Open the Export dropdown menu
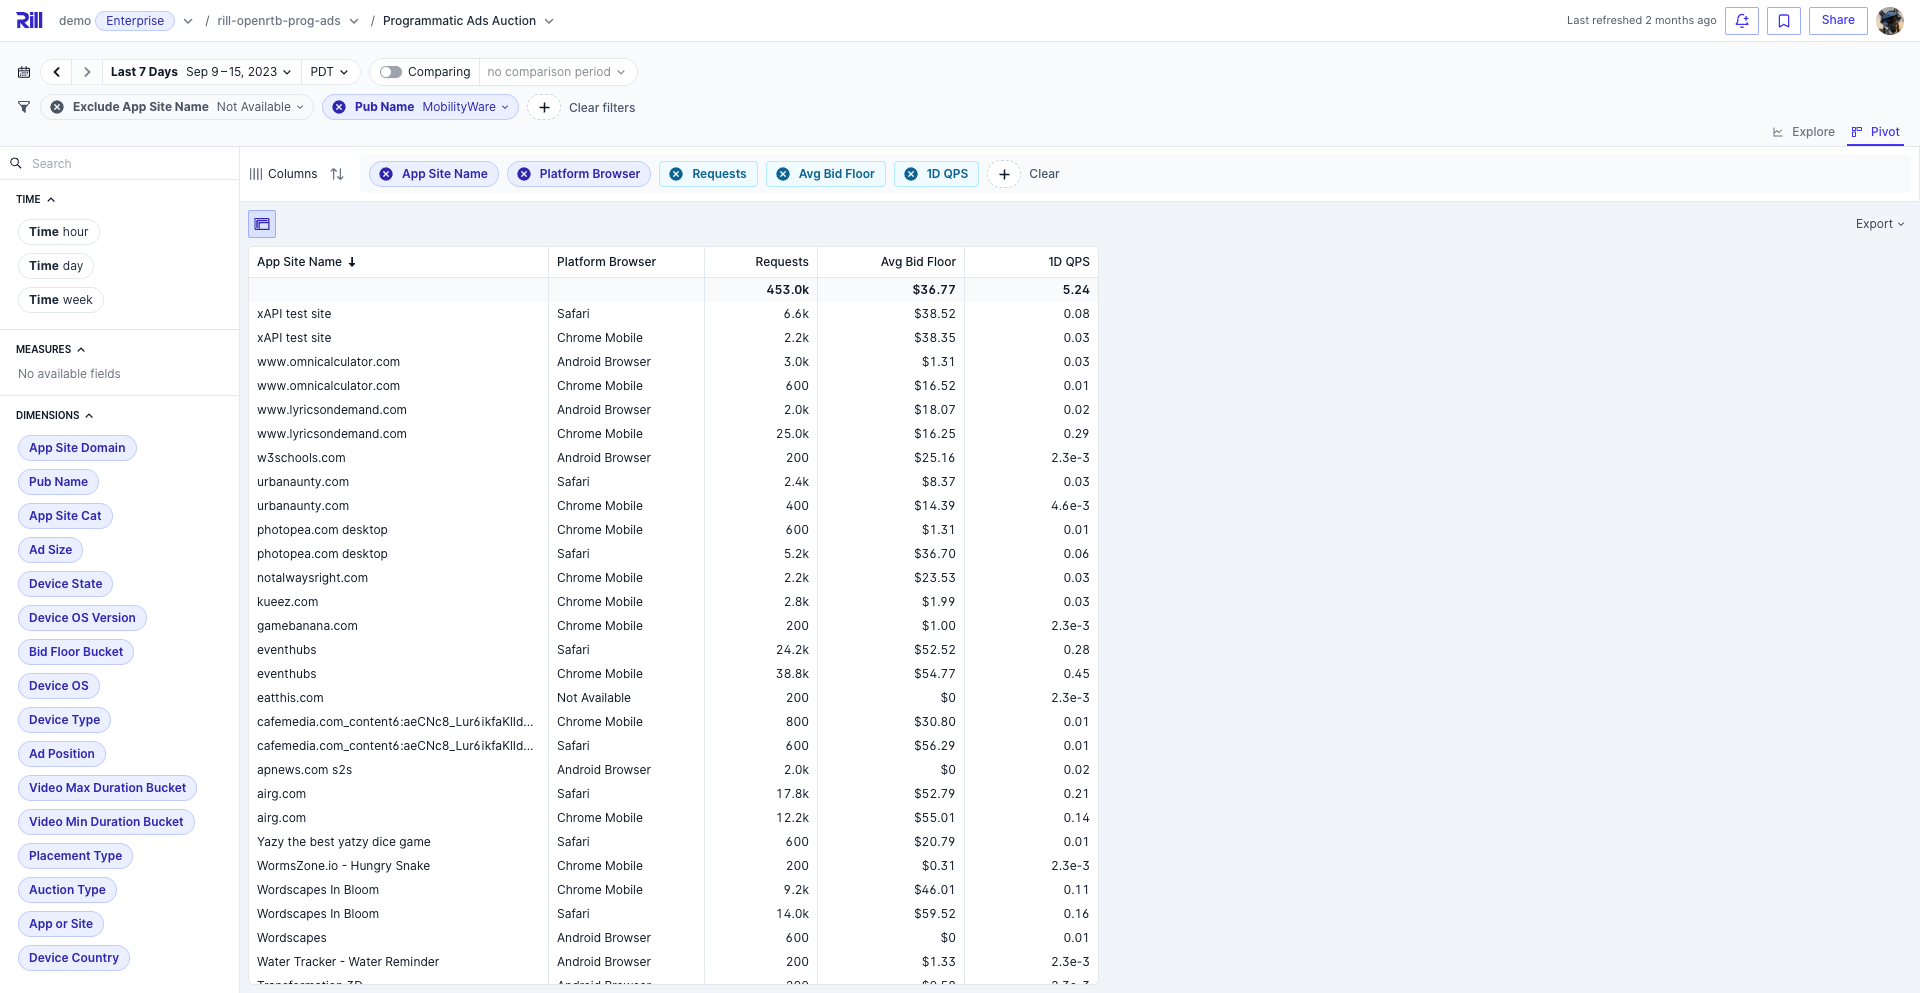Image resolution: width=1920 pixels, height=993 pixels. point(1879,224)
